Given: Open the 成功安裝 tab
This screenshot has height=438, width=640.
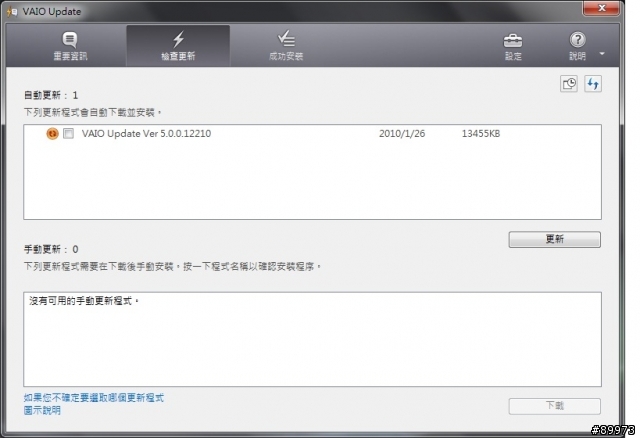Looking at the screenshot, I should coord(286,46).
